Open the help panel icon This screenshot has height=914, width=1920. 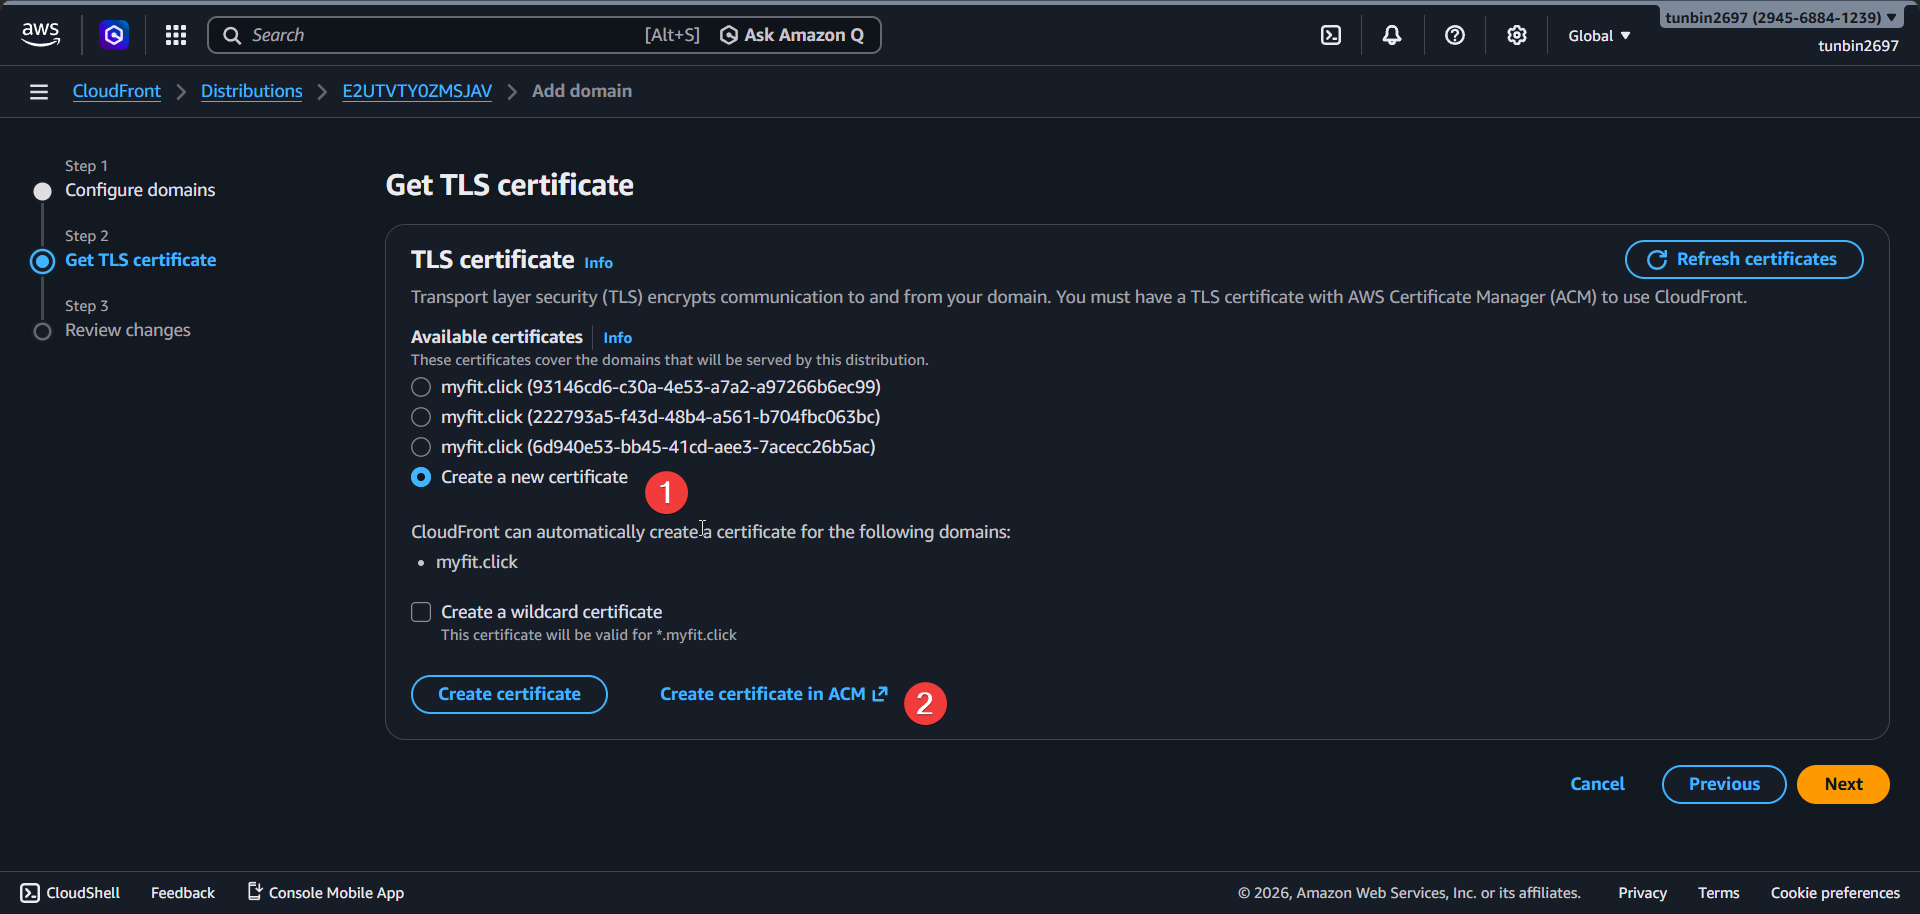click(1454, 34)
